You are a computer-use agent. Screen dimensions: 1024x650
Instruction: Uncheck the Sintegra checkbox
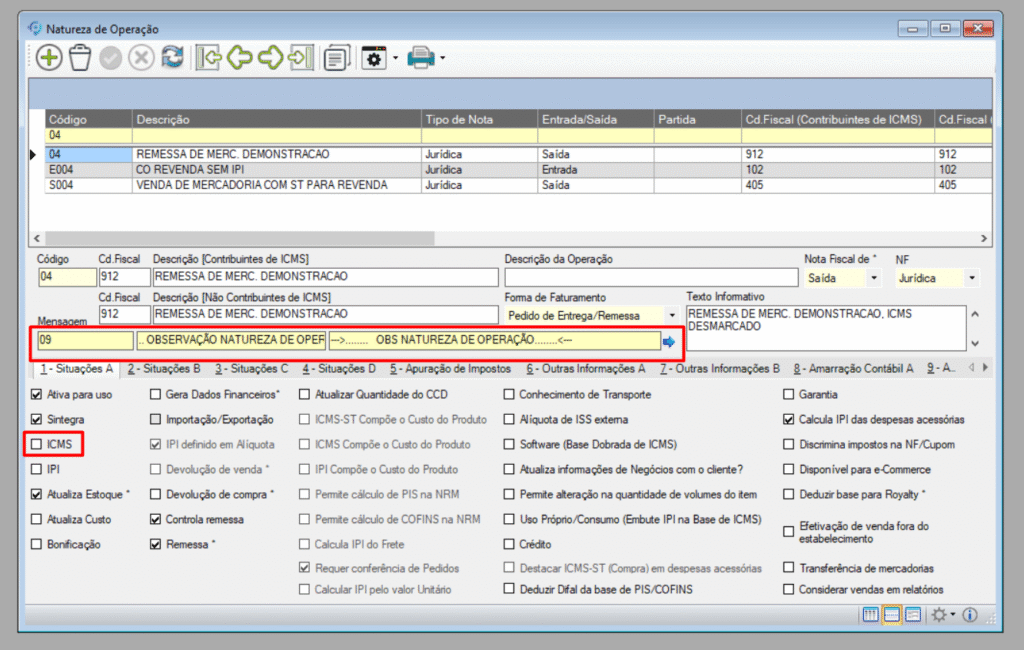37,419
